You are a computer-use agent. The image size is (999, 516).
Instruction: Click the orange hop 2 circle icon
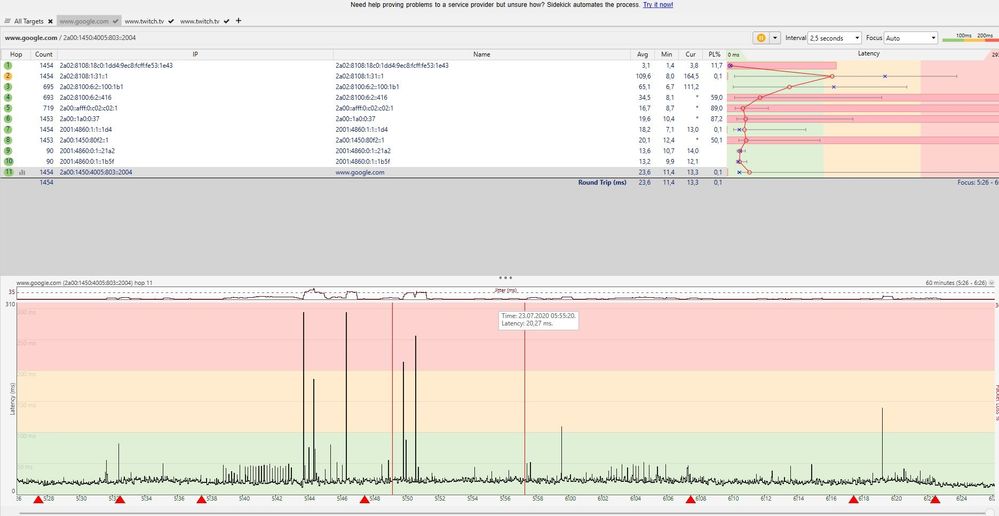[x=8, y=76]
